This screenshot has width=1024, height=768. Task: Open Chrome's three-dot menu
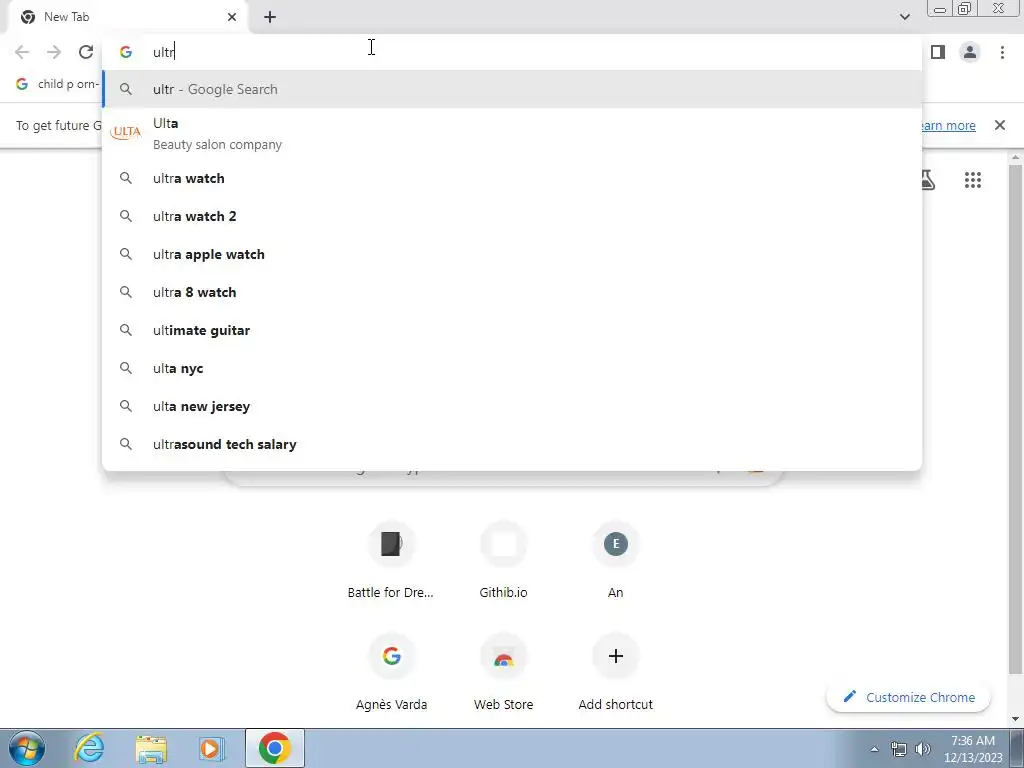coord(1002,52)
